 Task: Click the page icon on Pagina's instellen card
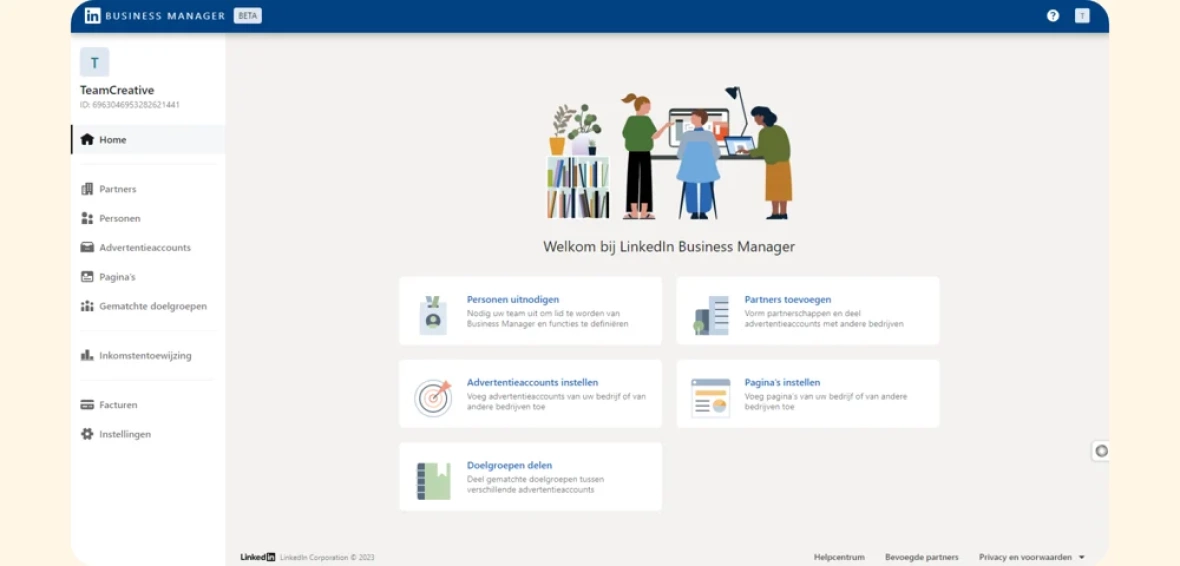pyautogui.click(x=710, y=398)
